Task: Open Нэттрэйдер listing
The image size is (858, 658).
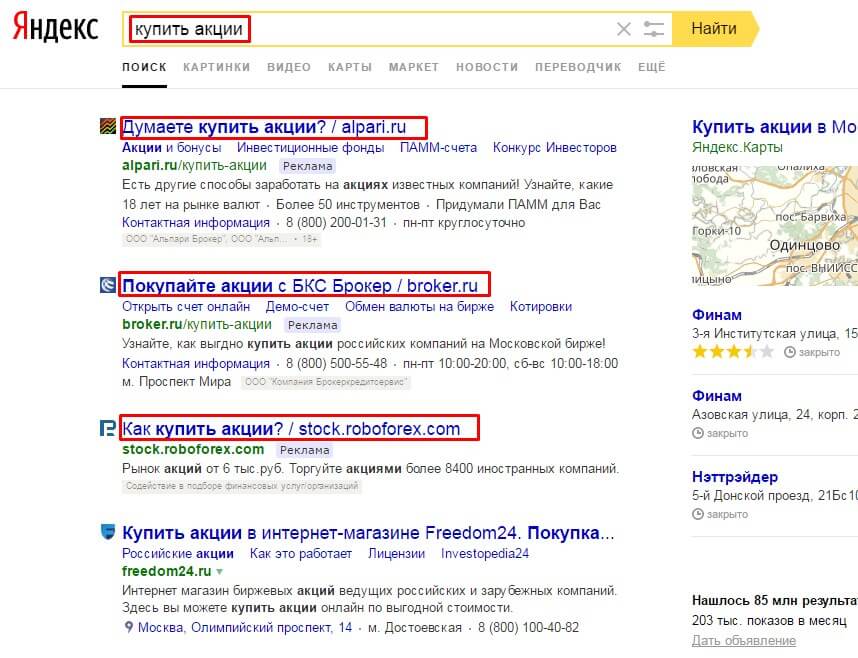Action: click(735, 477)
